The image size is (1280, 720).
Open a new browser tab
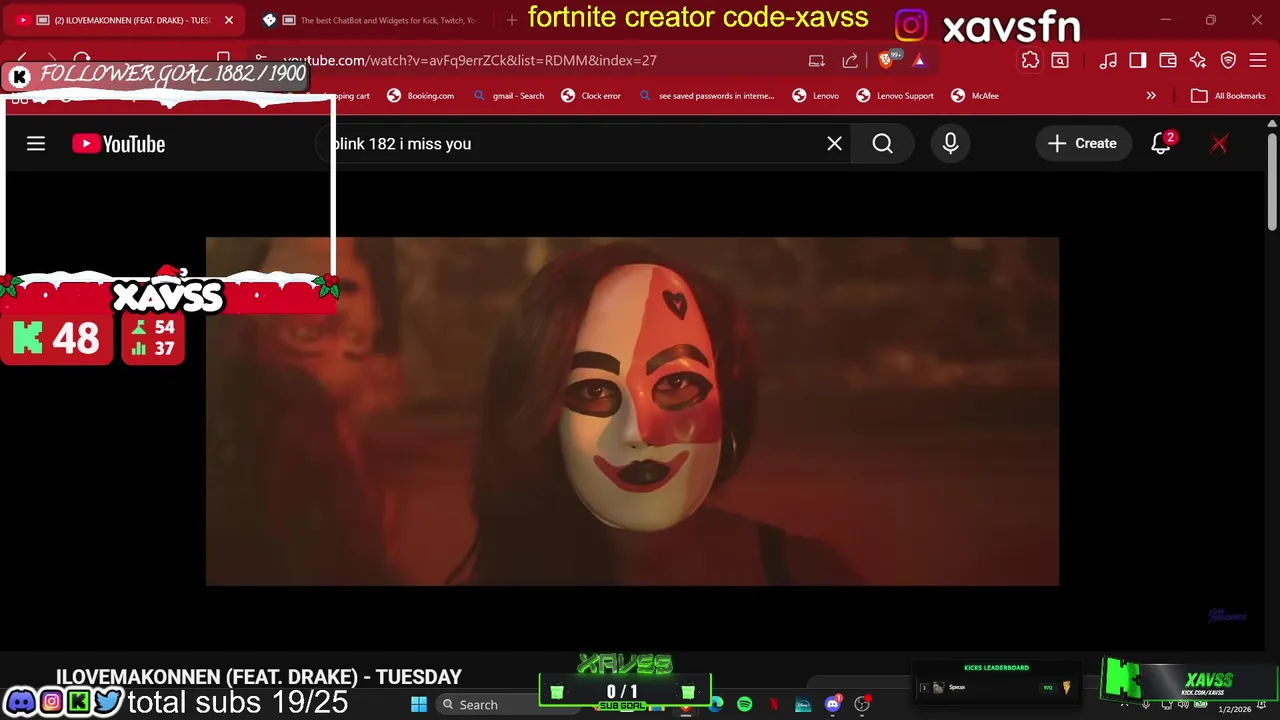point(512,20)
